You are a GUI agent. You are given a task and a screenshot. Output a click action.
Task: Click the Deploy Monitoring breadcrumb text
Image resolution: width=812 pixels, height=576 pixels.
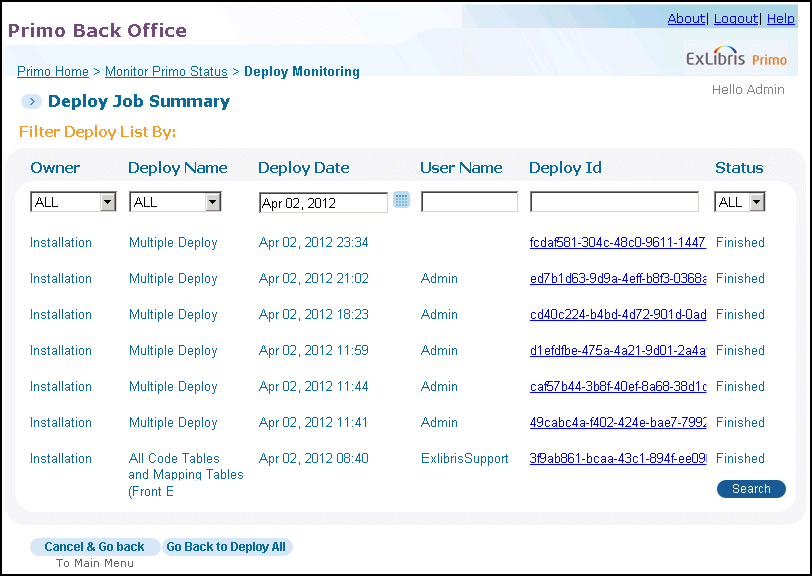[302, 71]
